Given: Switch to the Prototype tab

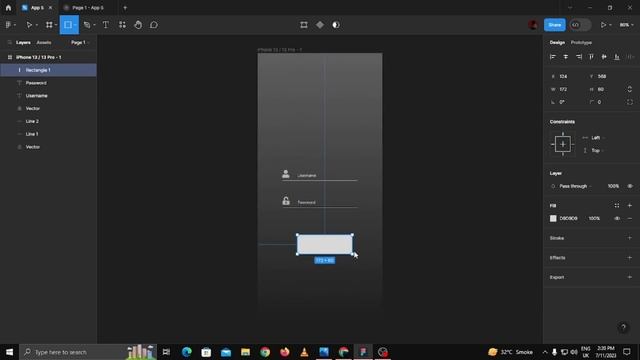Looking at the screenshot, I should click(x=581, y=42).
